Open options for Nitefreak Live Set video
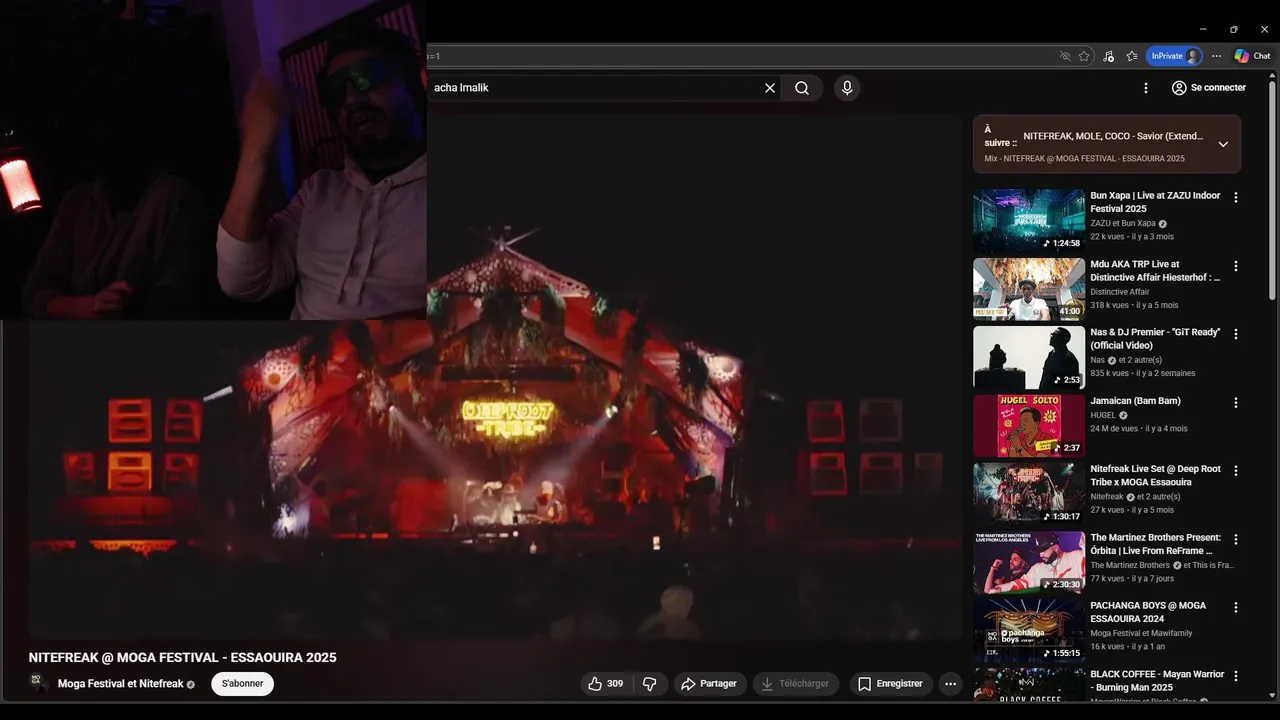The image size is (1280, 720). [x=1236, y=470]
